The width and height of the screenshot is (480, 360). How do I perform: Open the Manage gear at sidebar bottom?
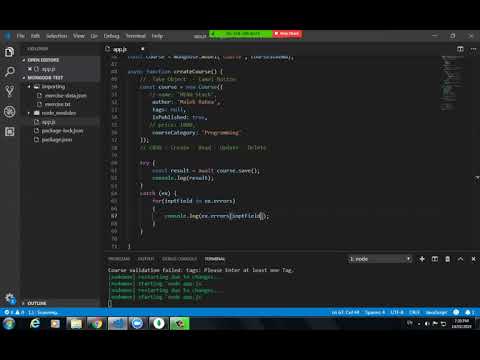click(10, 298)
